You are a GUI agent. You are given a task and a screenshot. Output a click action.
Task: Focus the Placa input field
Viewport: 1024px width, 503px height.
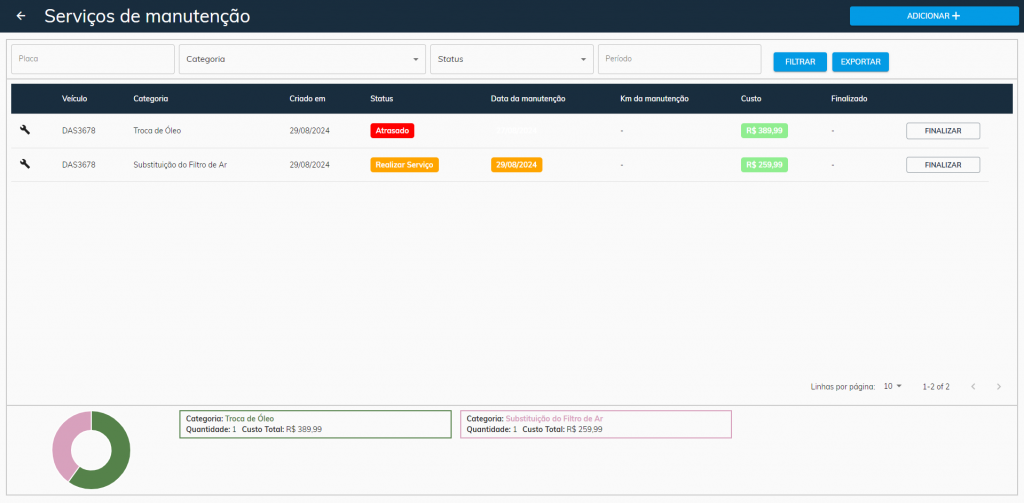(x=93, y=59)
